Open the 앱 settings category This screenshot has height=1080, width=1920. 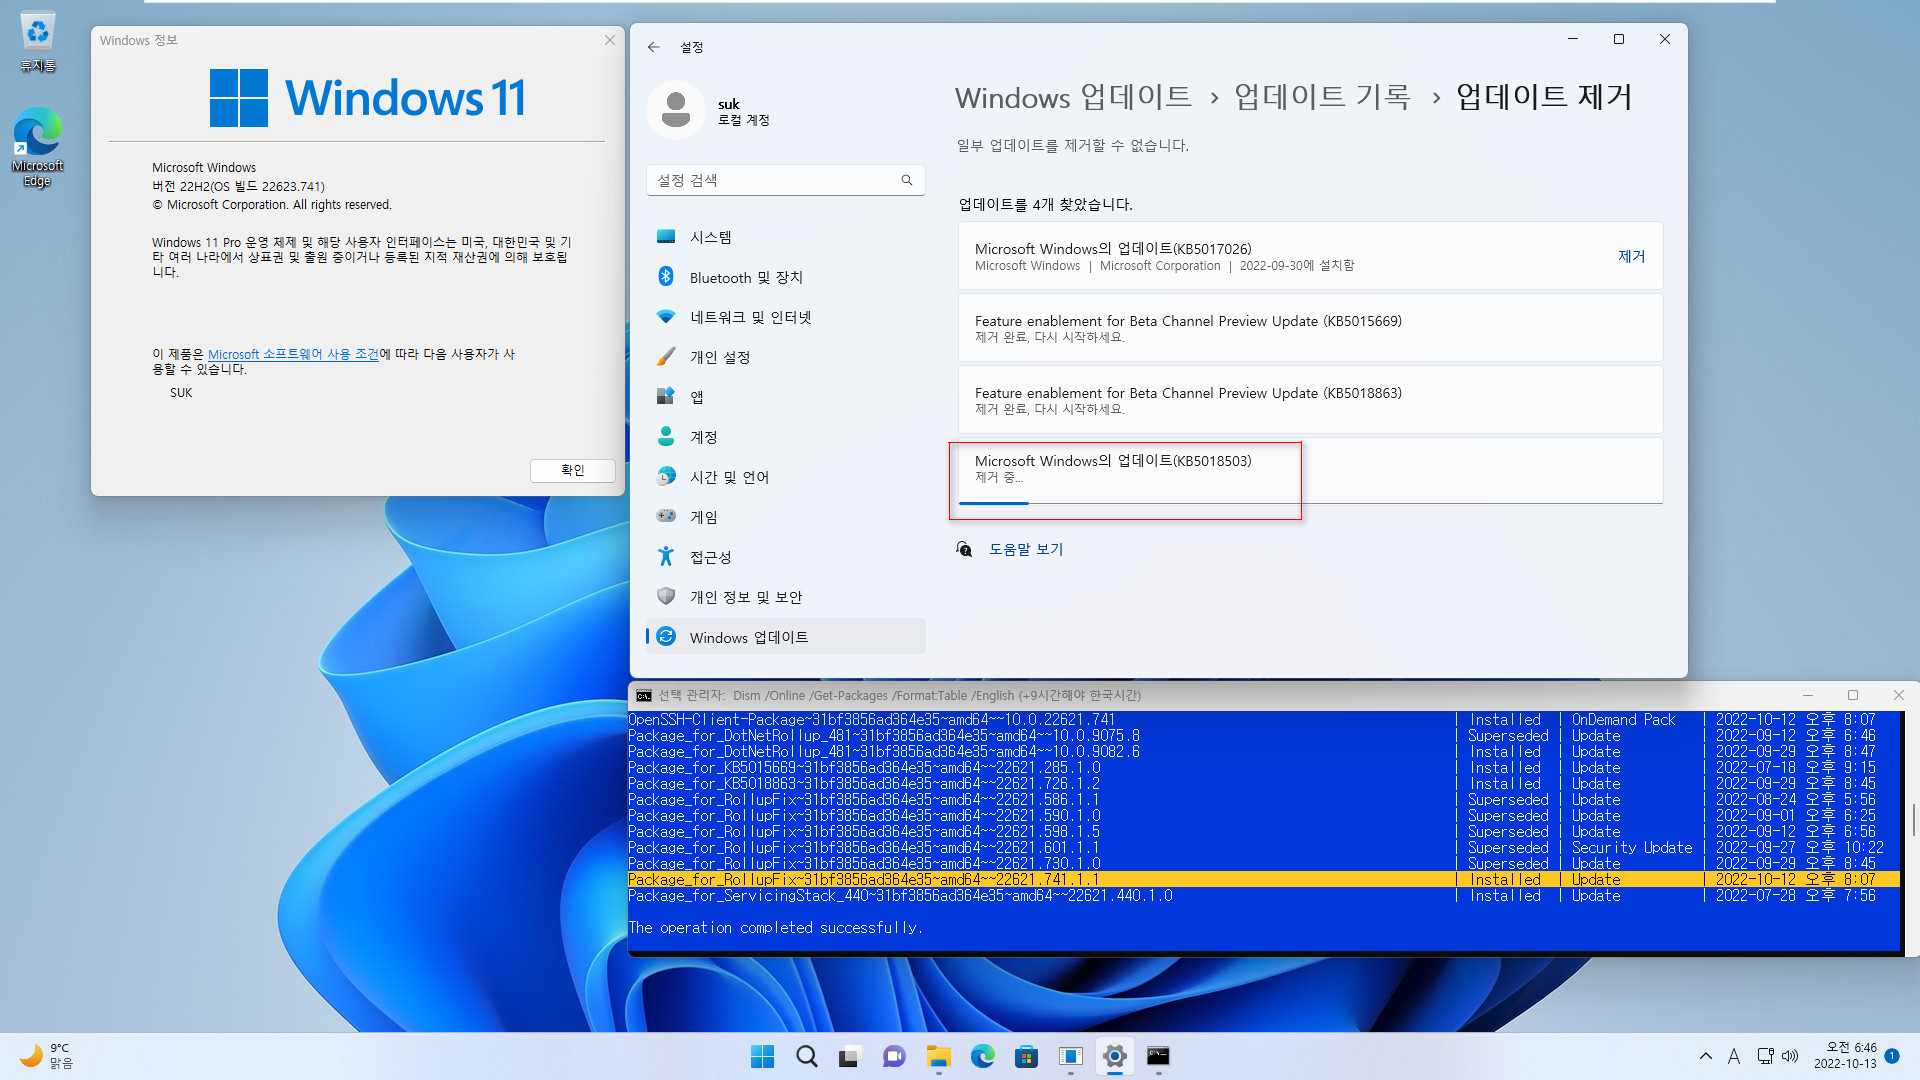[786, 397]
